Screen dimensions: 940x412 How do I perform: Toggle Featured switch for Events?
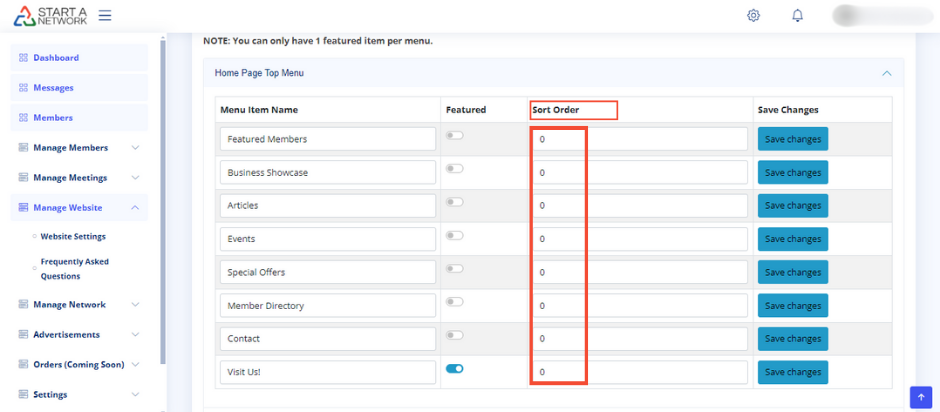[x=454, y=236]
